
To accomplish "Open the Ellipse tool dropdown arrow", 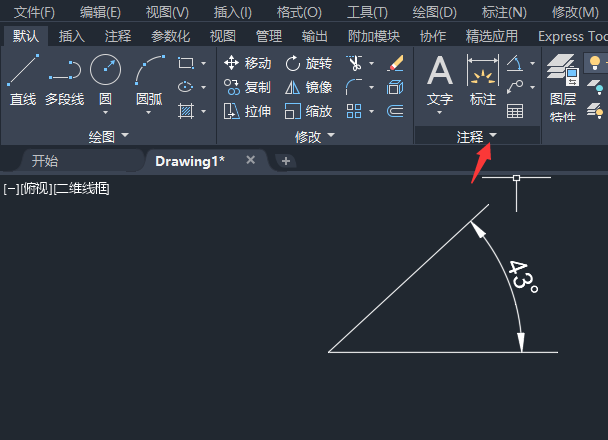I will [204, 88].
